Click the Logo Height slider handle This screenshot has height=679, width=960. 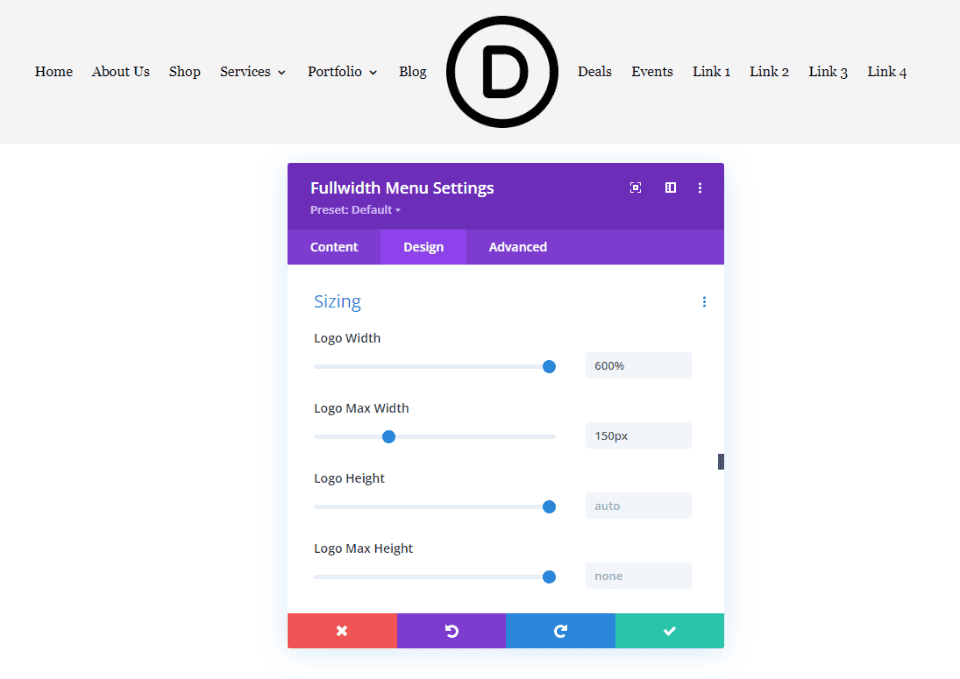point(549,507)
